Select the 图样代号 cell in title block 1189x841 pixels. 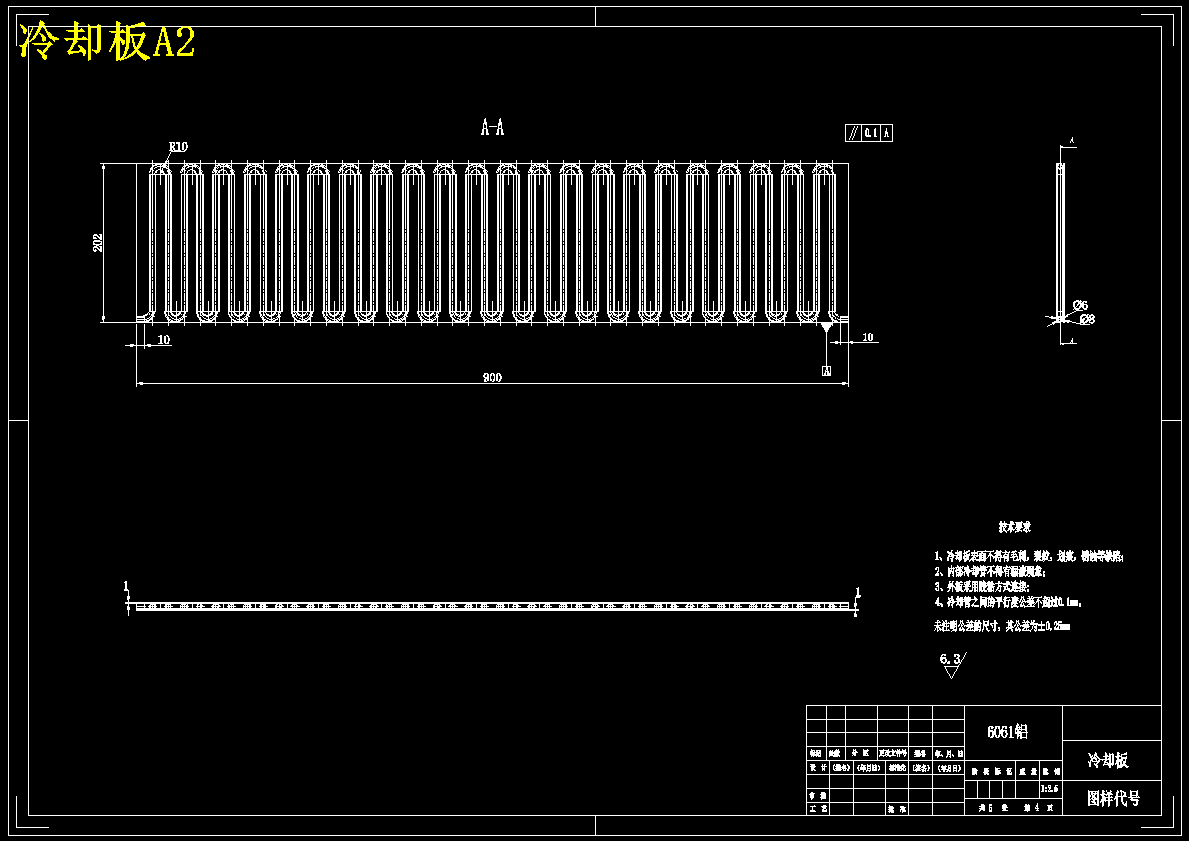coord(1112,798)
